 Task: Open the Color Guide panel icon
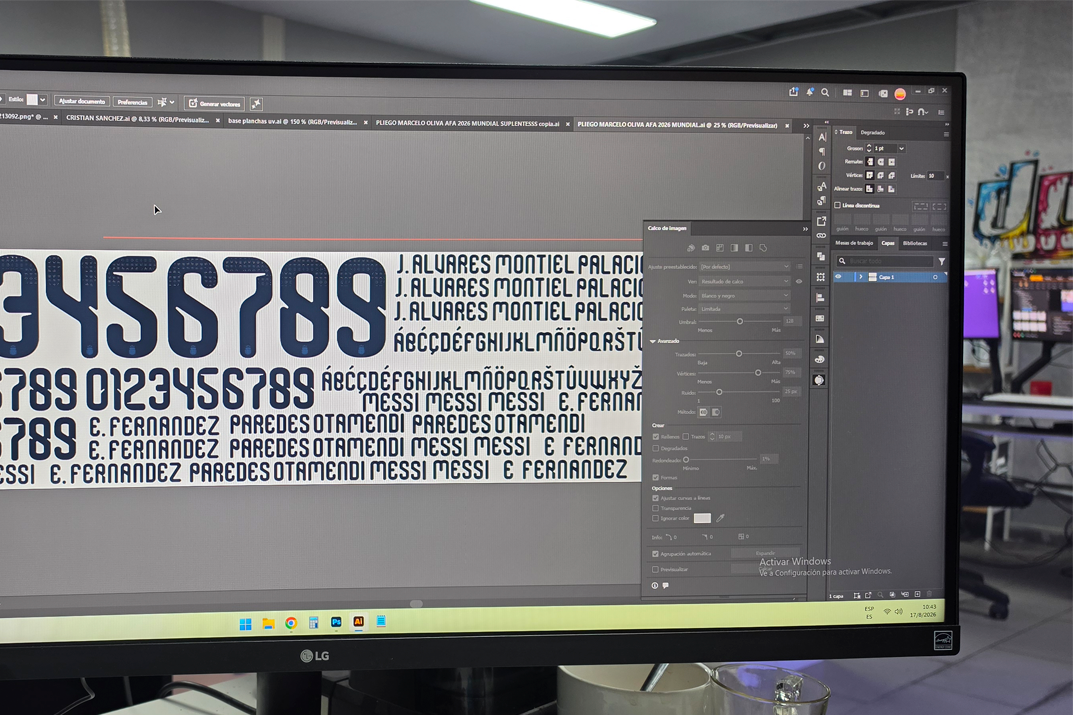[820, 339]
